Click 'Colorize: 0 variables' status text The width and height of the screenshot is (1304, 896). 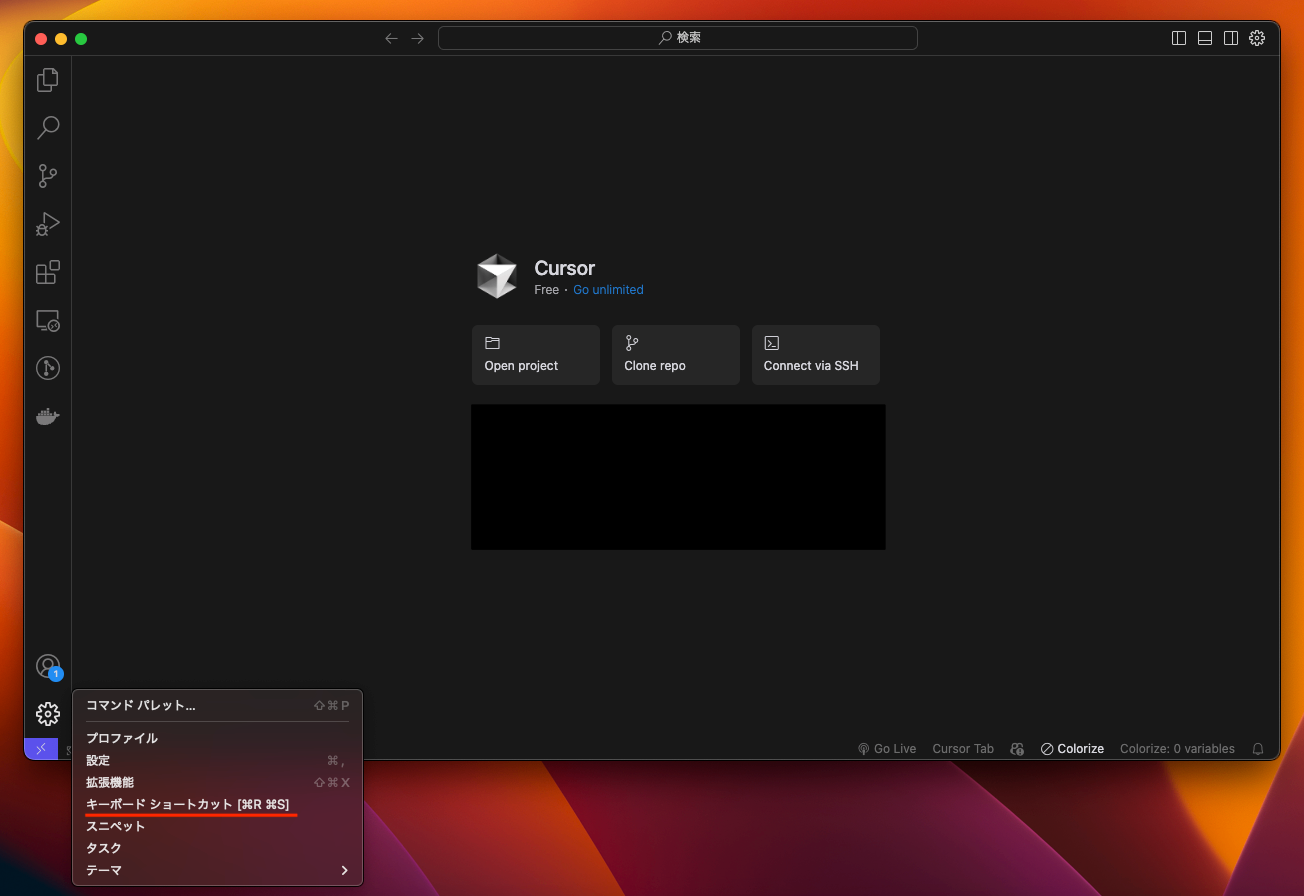[1177, 748]
